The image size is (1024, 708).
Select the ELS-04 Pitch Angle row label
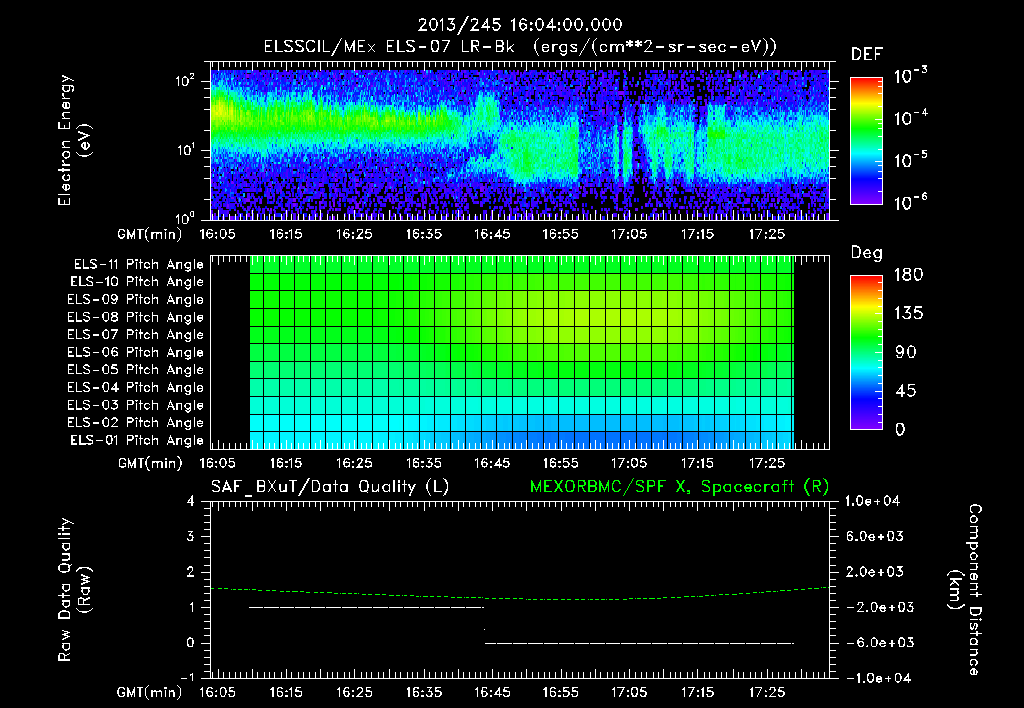pyautogui.click(x=136, y=388)
